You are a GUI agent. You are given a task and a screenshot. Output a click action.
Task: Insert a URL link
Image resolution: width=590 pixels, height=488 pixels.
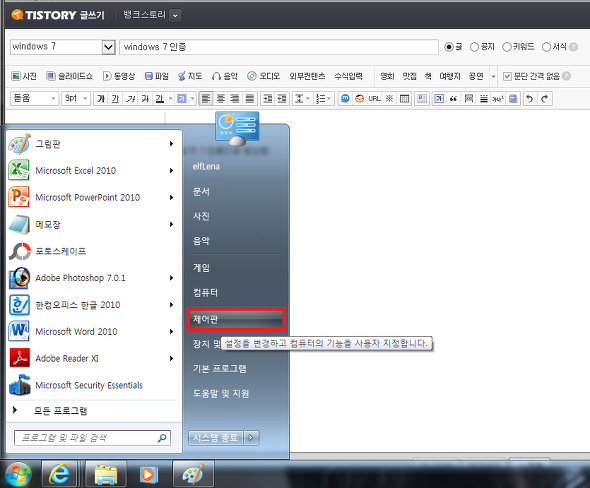(x=374, y=99)
